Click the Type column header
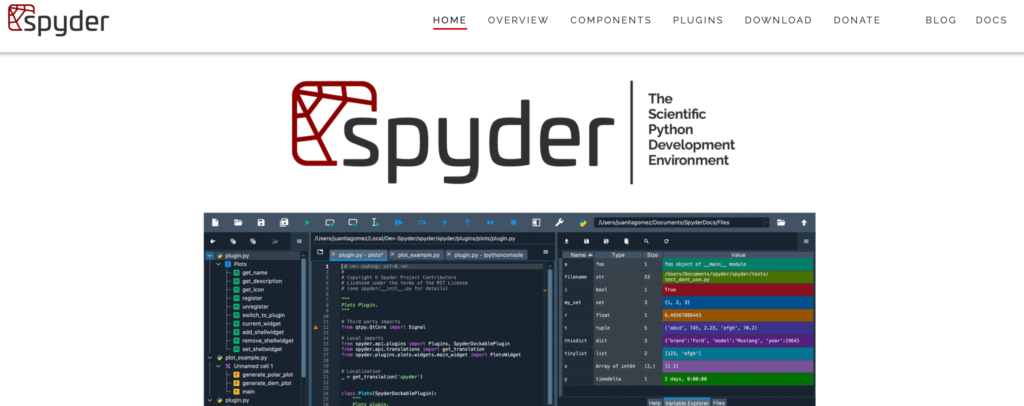Image resolution: width=1024 pixels, height=406 pixels. 618,255
